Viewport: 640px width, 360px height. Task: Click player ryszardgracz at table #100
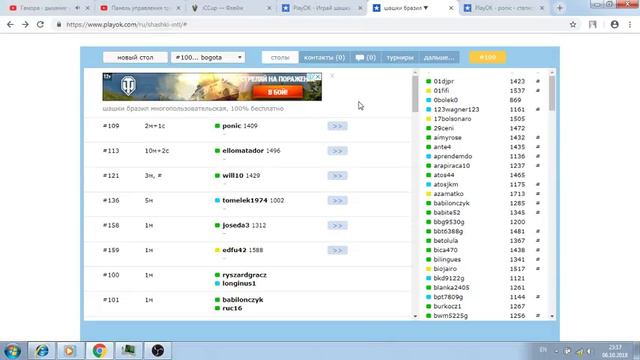(244, 275)
